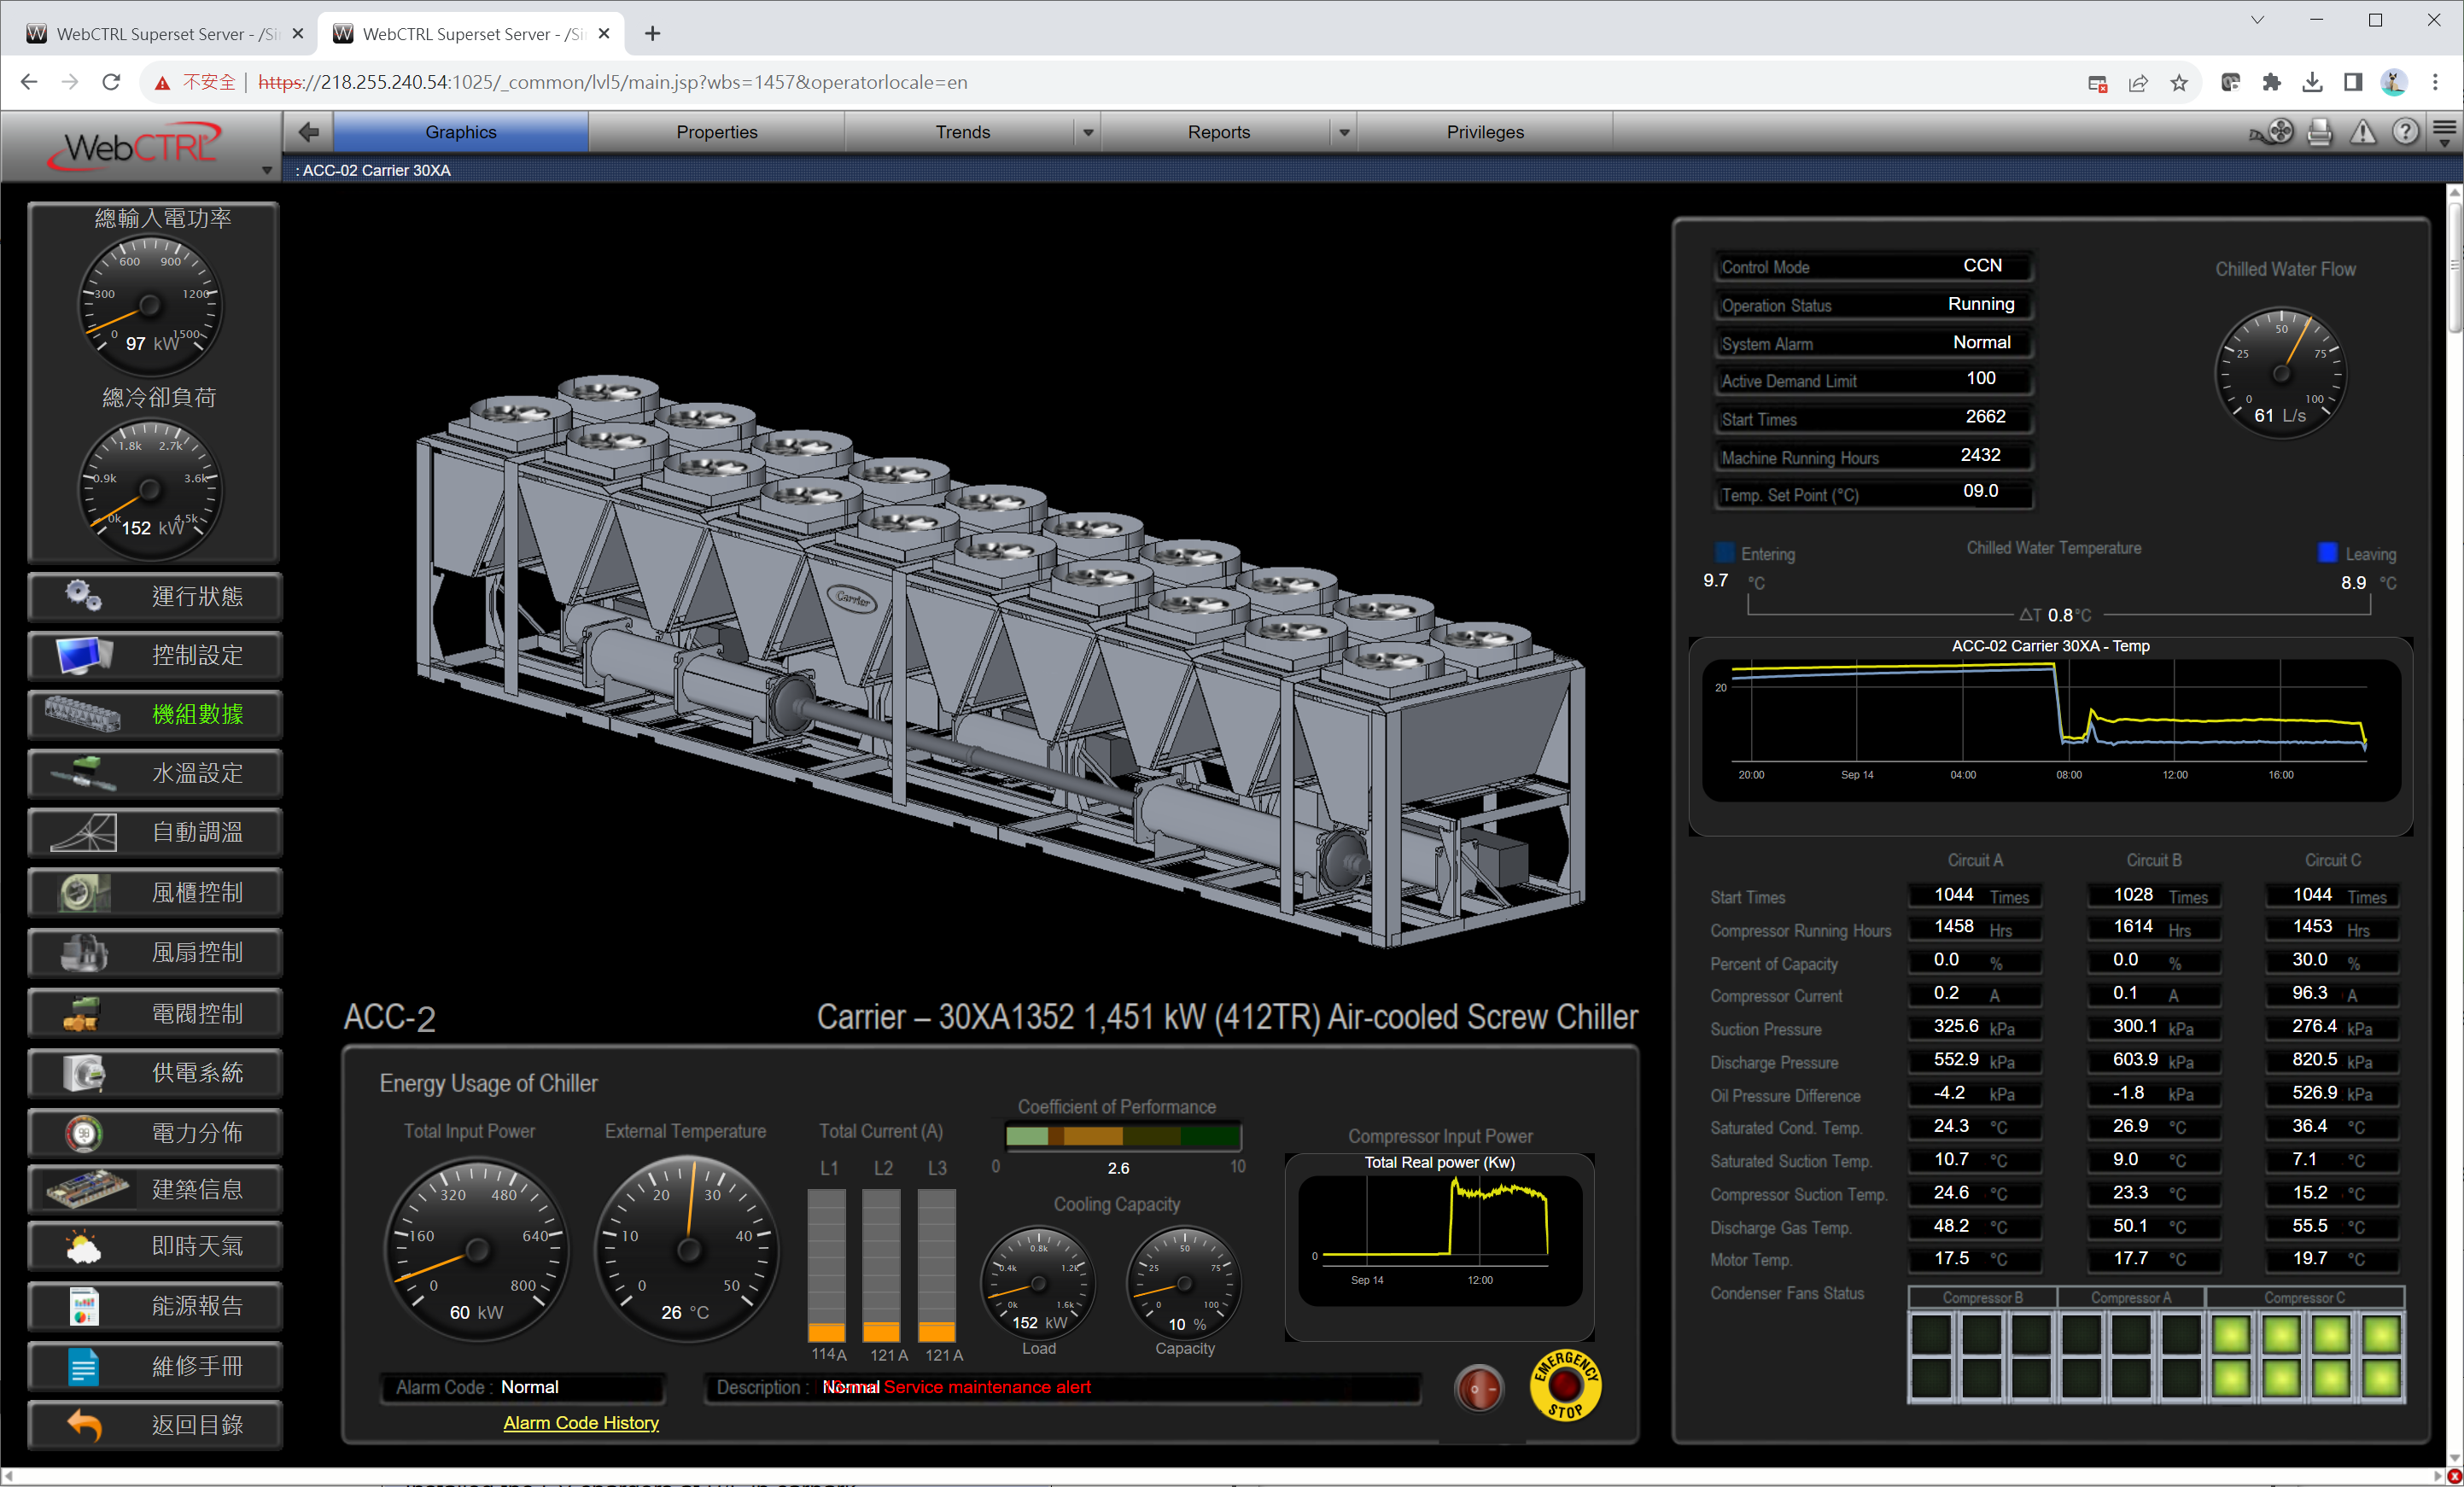2464x1487 pixels.
Task: Bookmark this page with the star icon
Action: point(2179,83)
